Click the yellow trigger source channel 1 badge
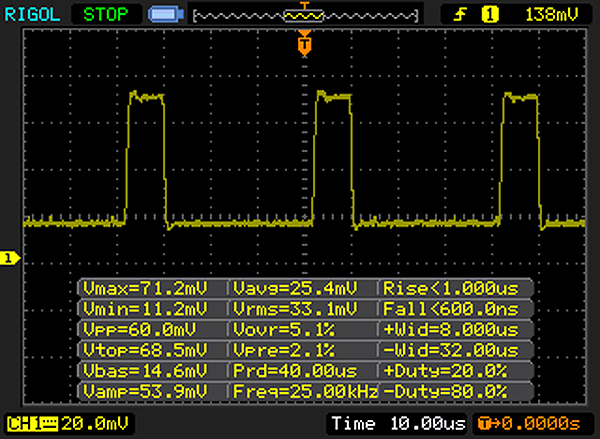The image size is (600, 439). click(x=490, y=15)
